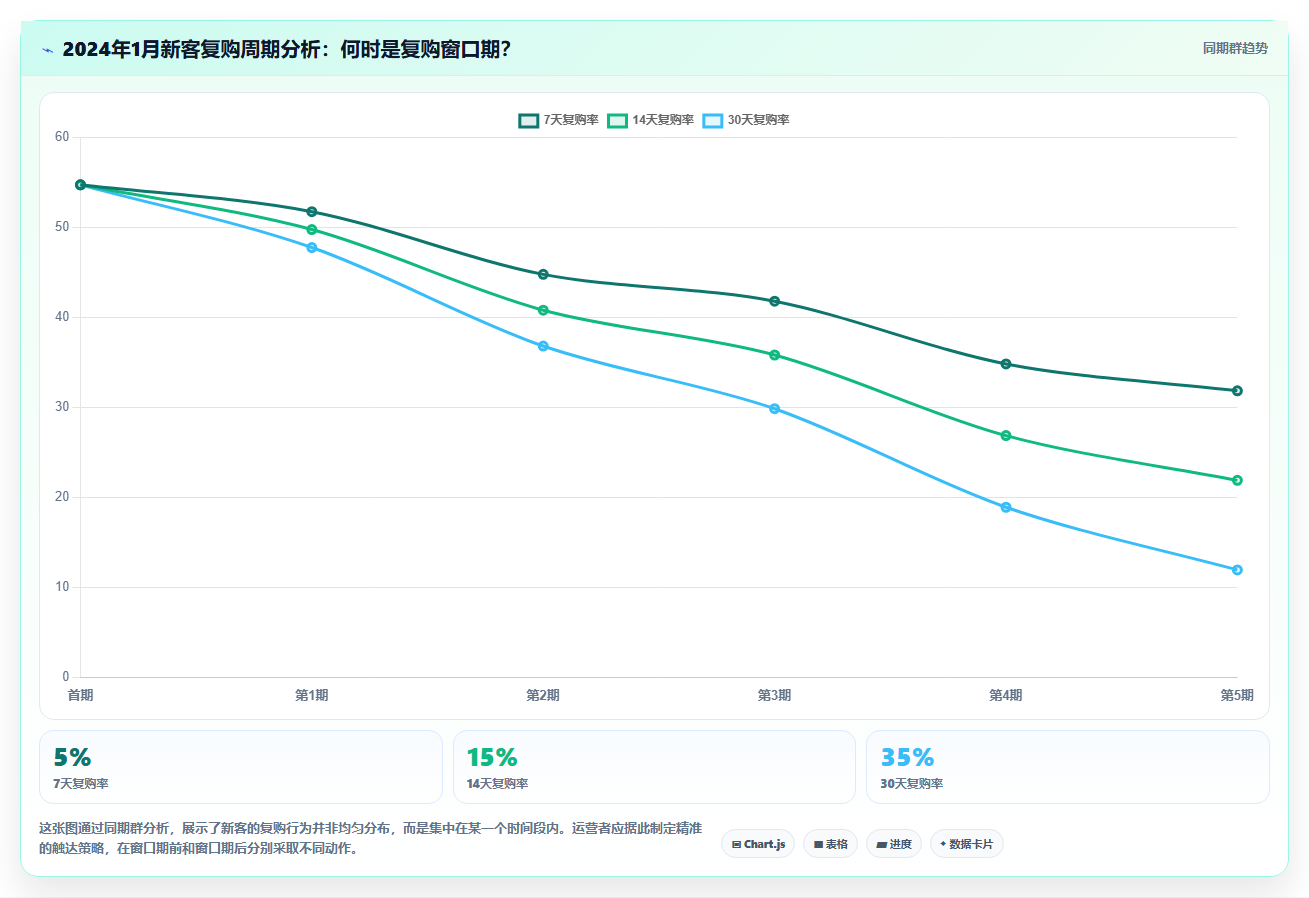Click the 50 y-axis tick label

click(62, 227)
